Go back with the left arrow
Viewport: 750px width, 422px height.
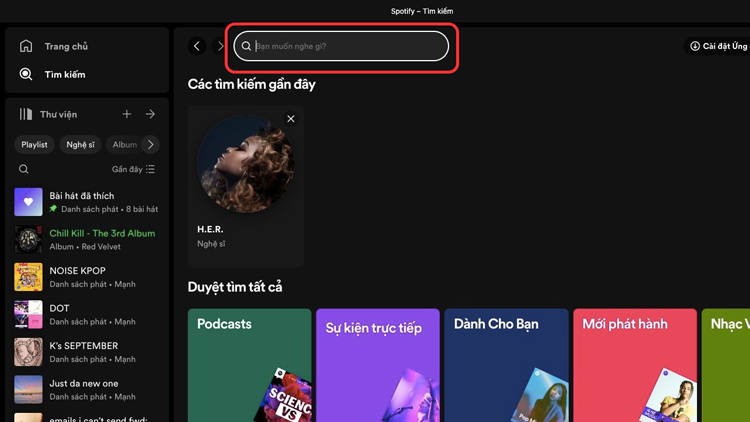pyautogui.click(x=197, y=46)
